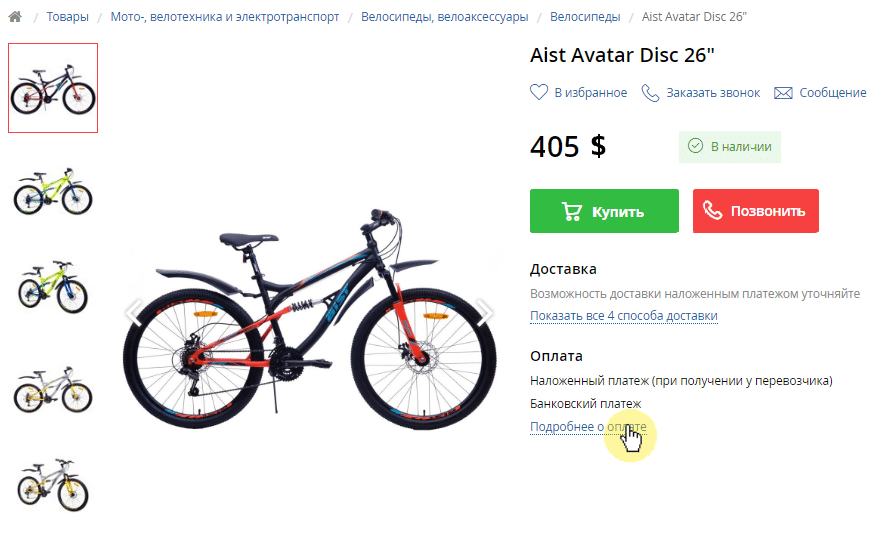The image size is (893, 534).
Task: Select the first yellow-green bike thumbnail
Action: tap(53, 191)
